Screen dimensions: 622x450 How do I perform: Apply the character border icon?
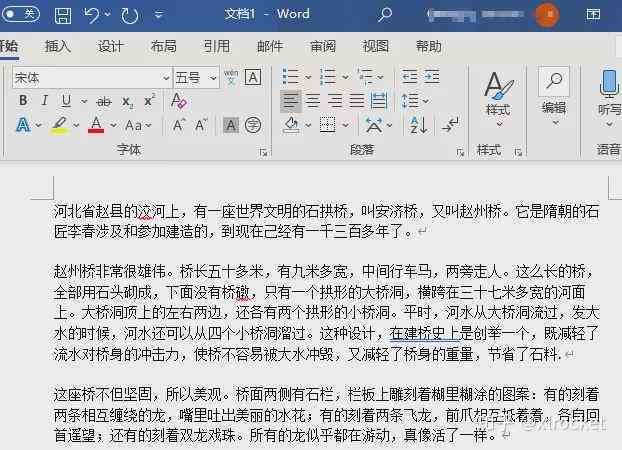(x=253, y=77)
